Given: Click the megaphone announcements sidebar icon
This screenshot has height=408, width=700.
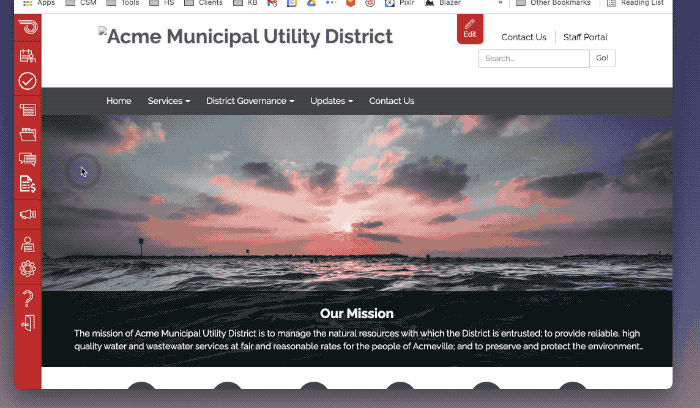Looking at the screenshot, I should pyautogui.click(x=28, y=215).
